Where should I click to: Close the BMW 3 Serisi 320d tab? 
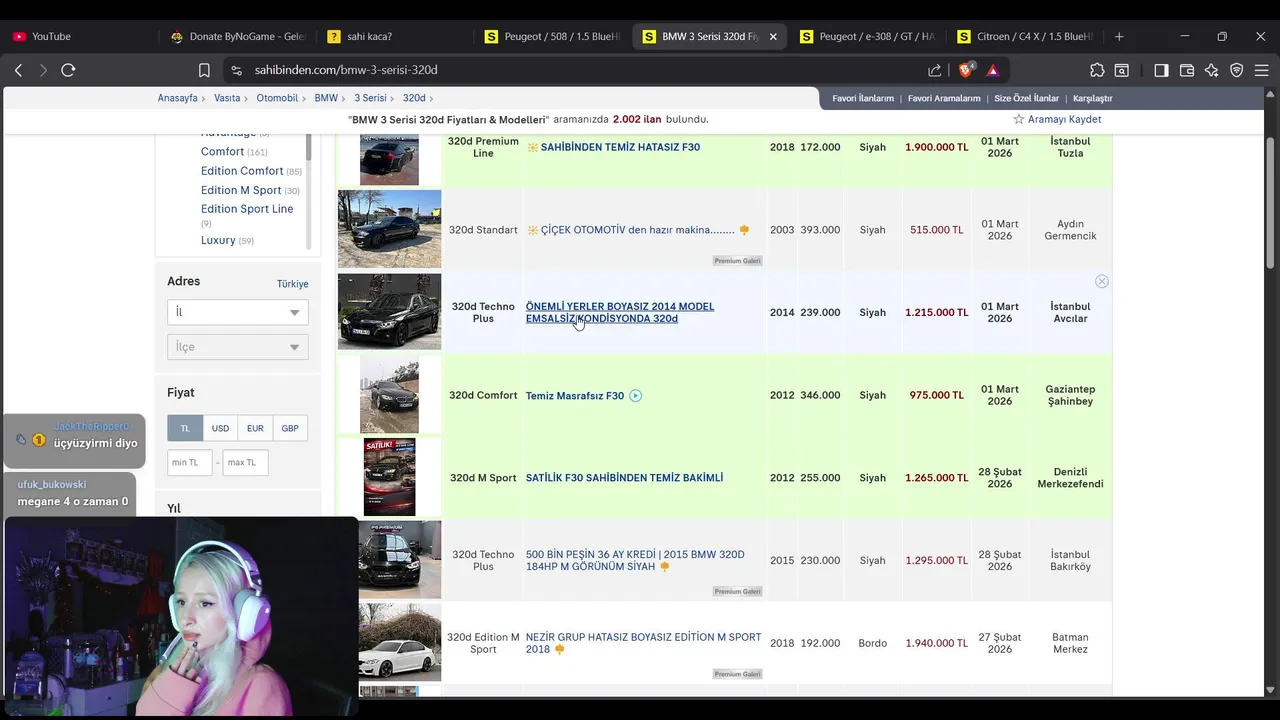click(x=773, y=36)
